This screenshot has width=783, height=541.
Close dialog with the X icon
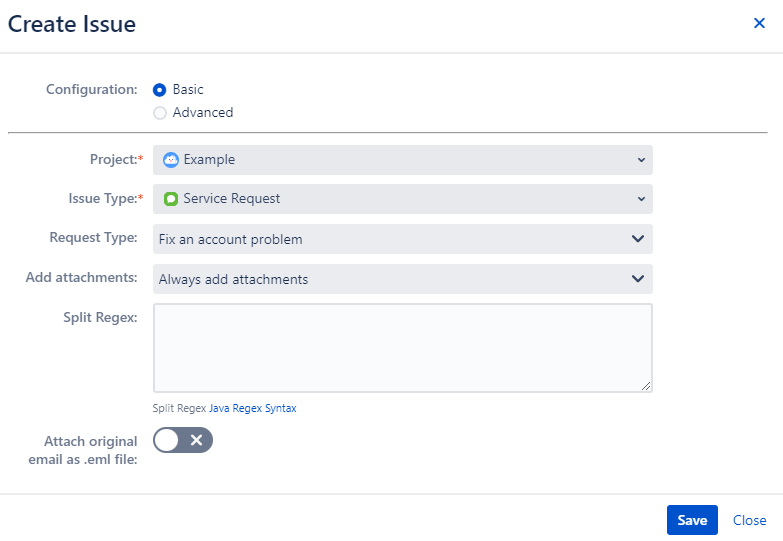(759, 23)
